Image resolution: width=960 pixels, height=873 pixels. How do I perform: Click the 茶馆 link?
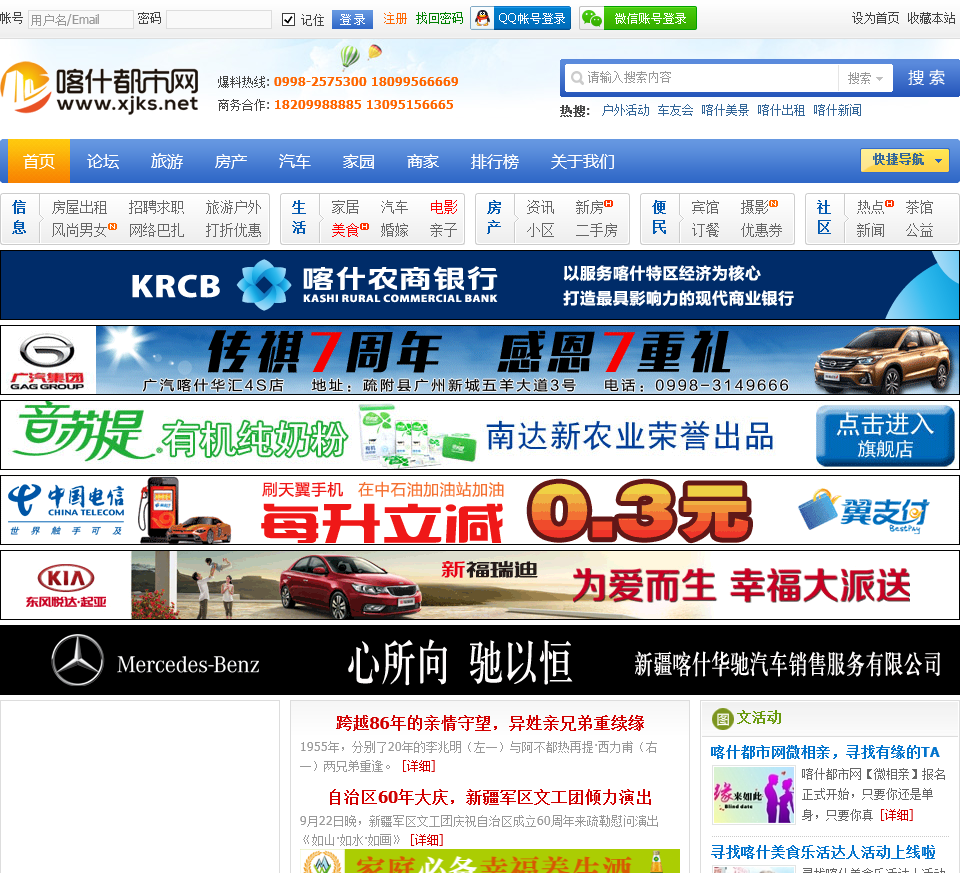[919, 208]
